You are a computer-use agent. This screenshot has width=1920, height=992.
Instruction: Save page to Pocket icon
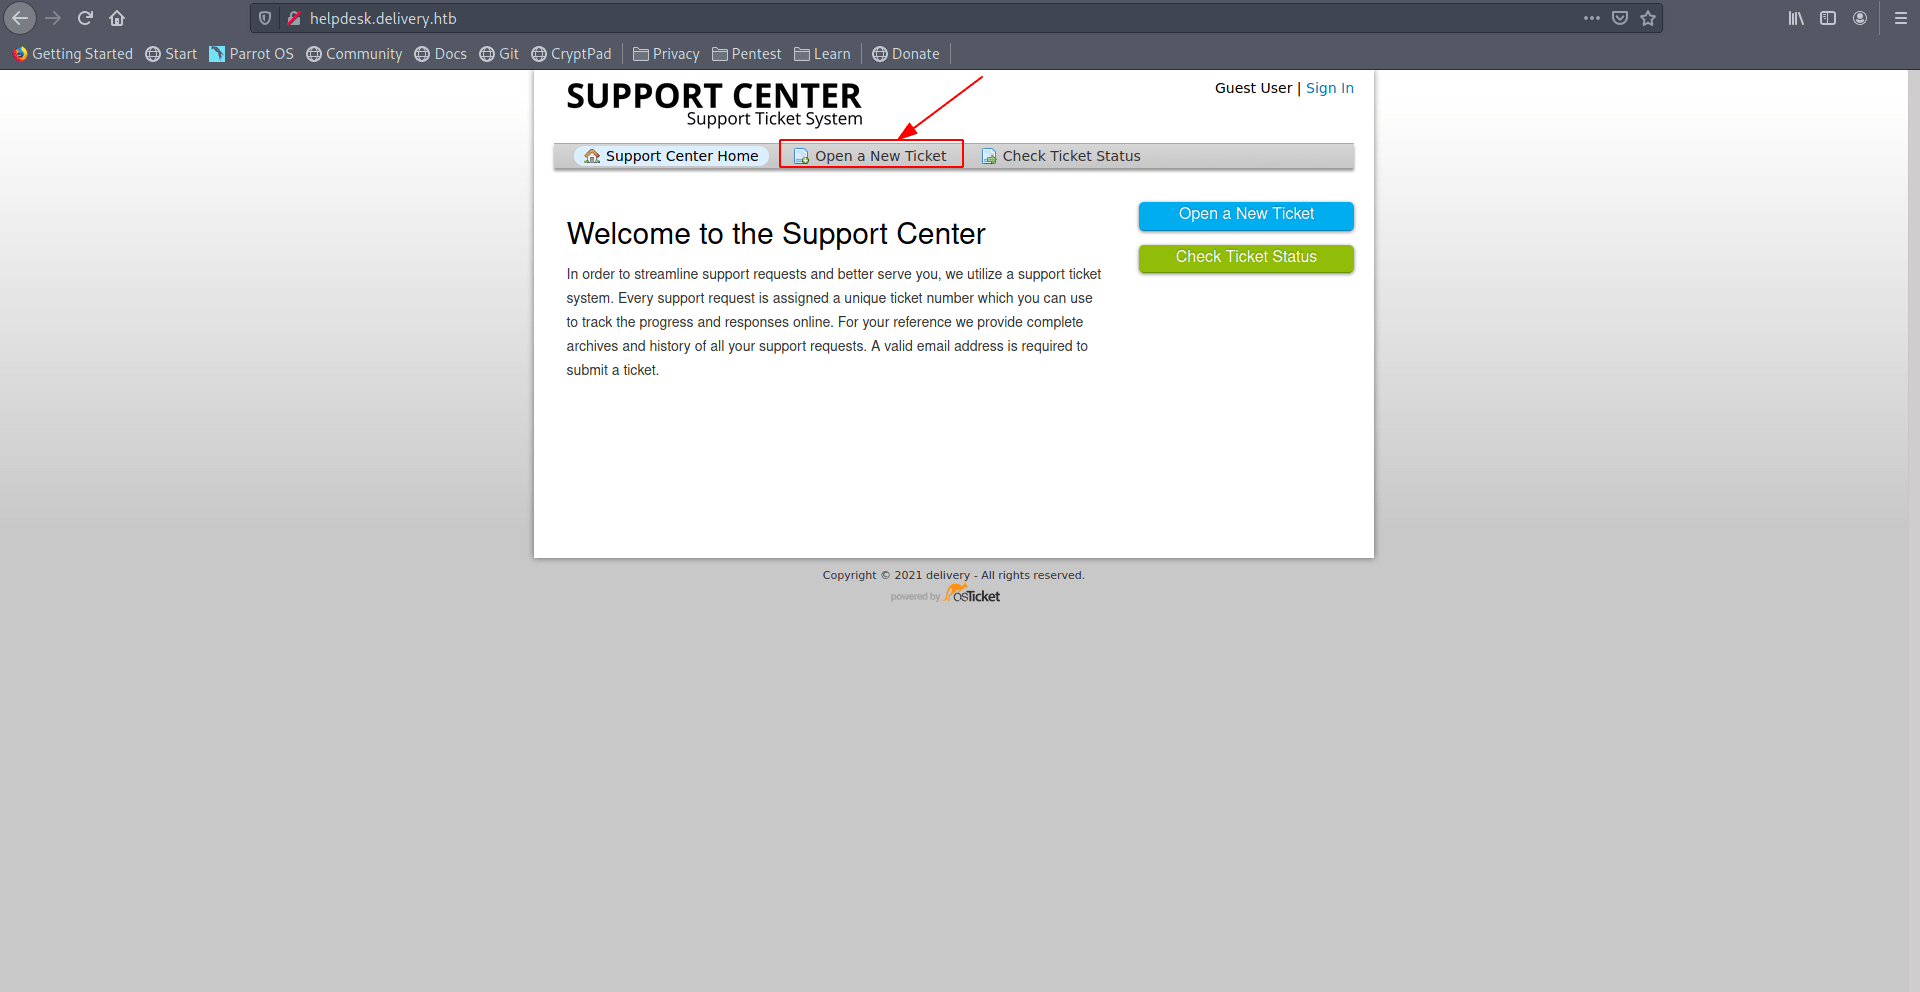coord(1620,18)
